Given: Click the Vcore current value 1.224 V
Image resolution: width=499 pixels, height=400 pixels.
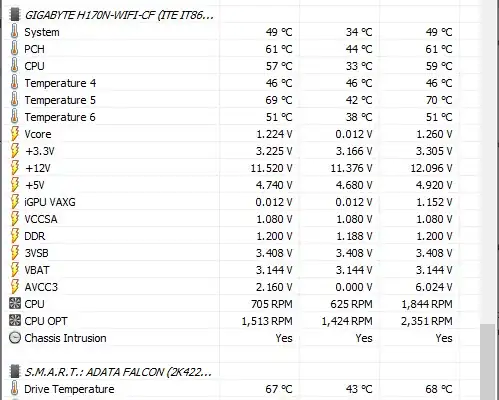Looking at the screenshot, I should (274, 134).
